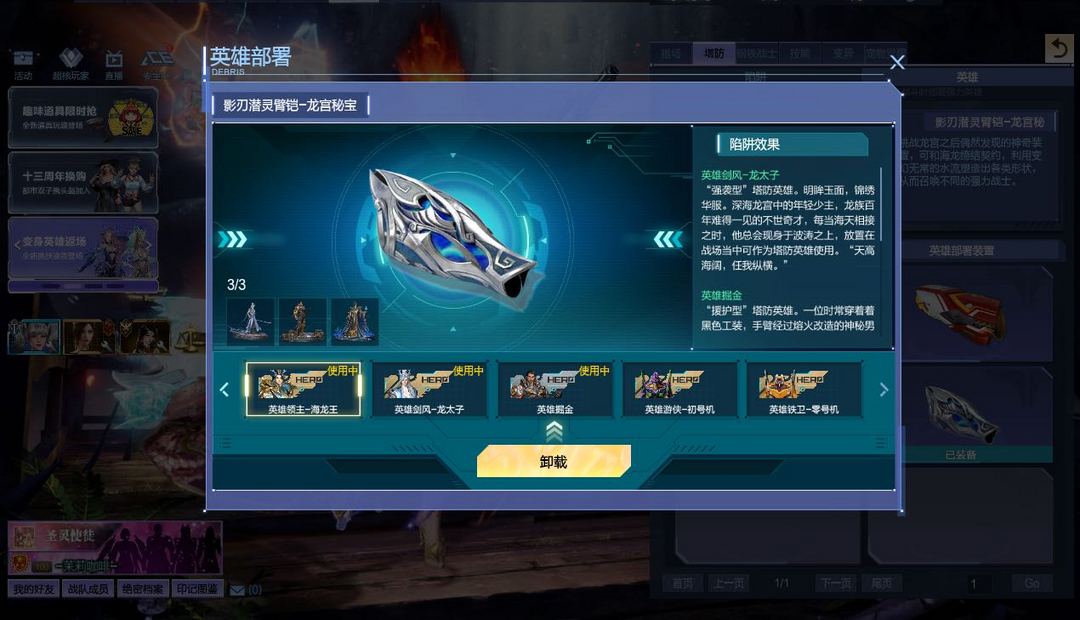Click the return arrow icon top right
The height and width of the screenshot is (620, 1080).
(x=1059, y=48)
